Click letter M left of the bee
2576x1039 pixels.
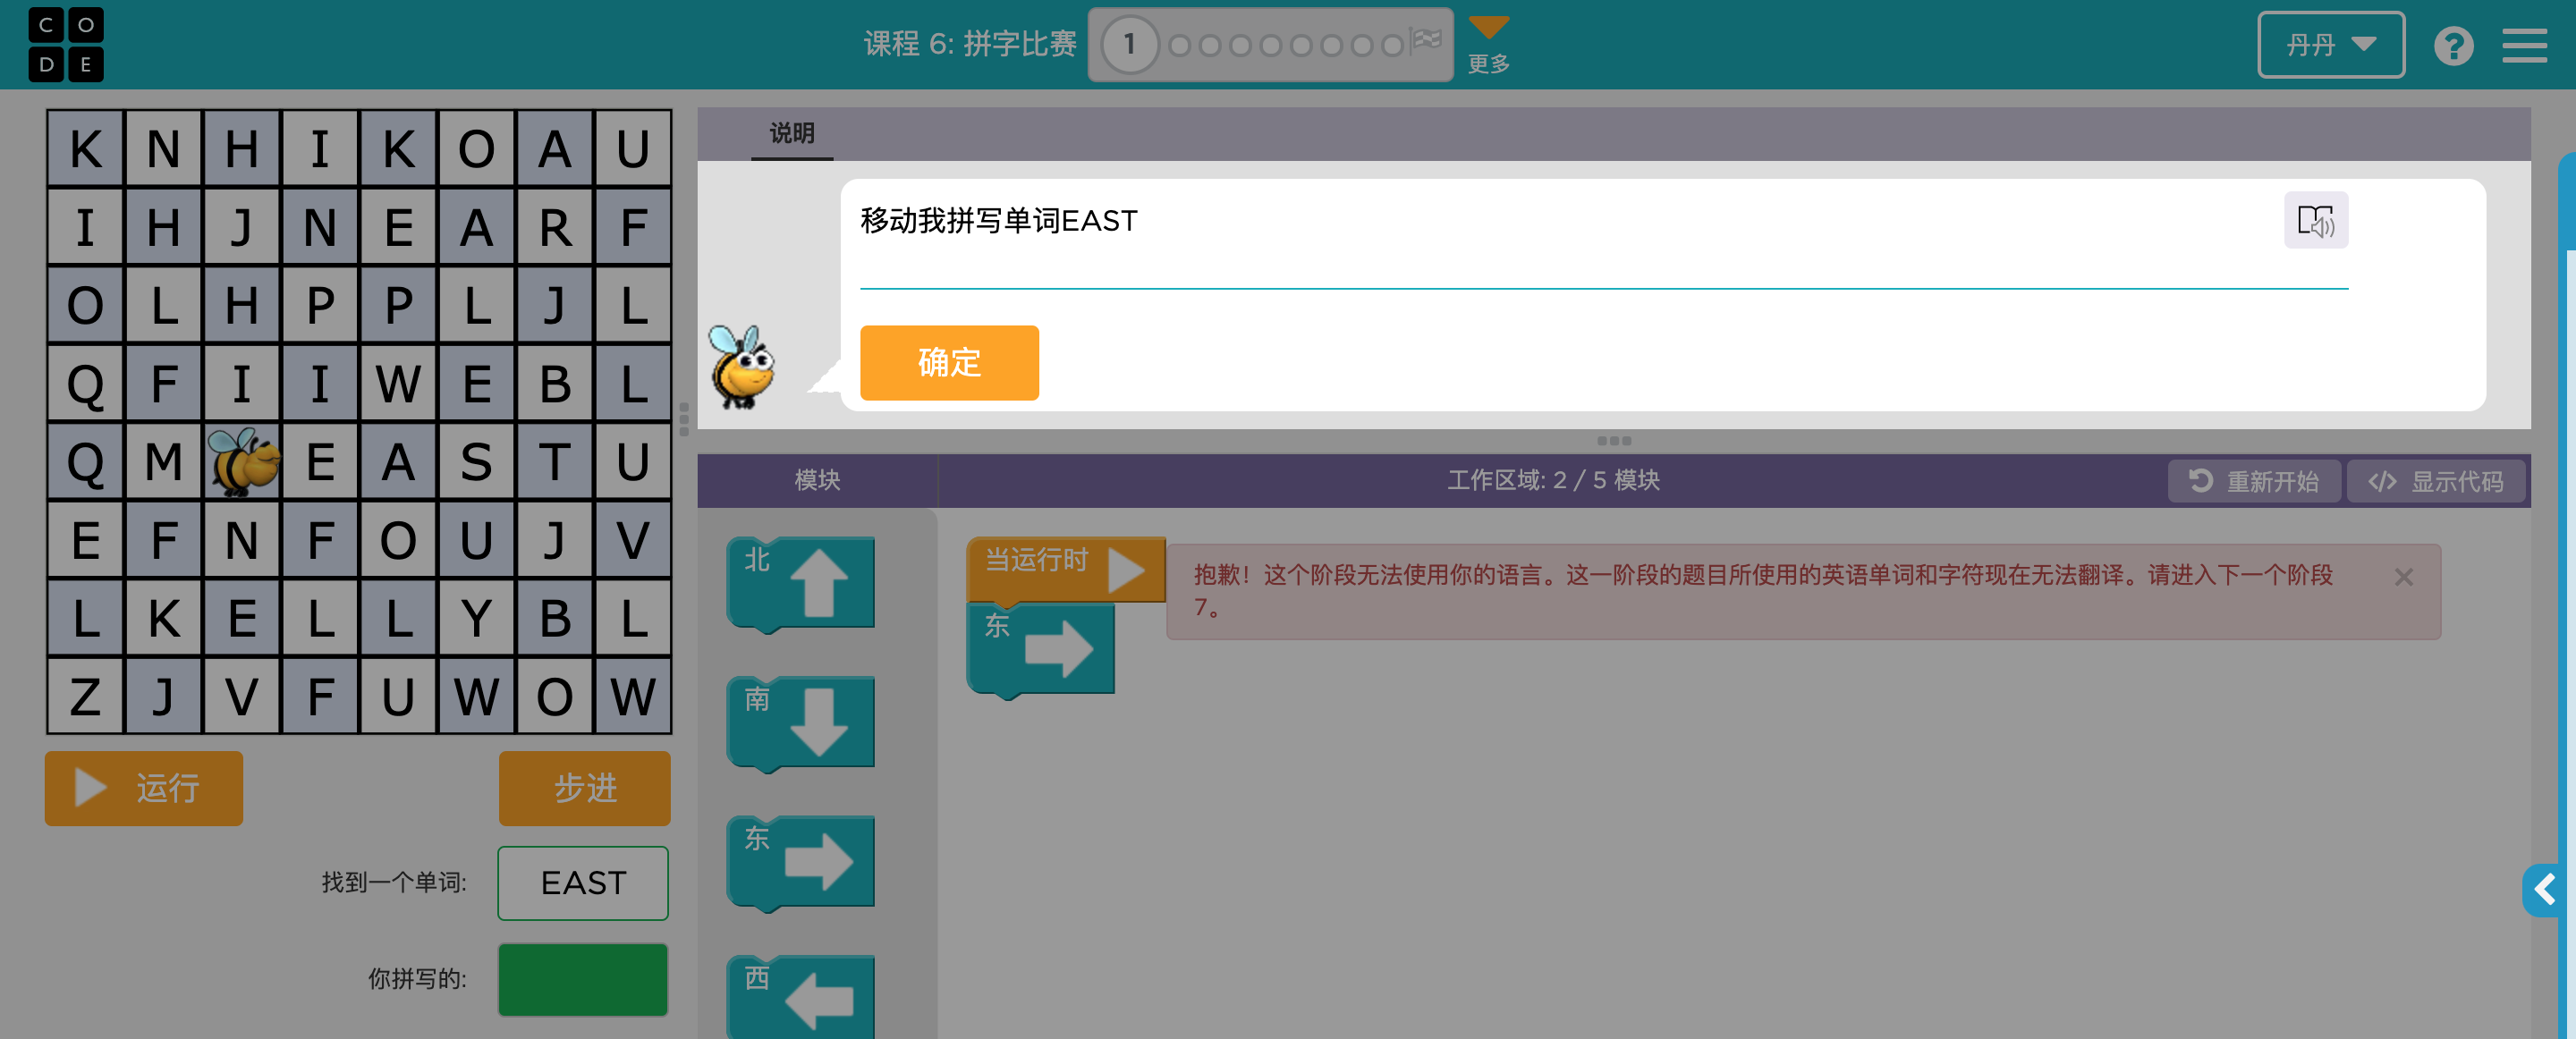click(x=163, y=462)
